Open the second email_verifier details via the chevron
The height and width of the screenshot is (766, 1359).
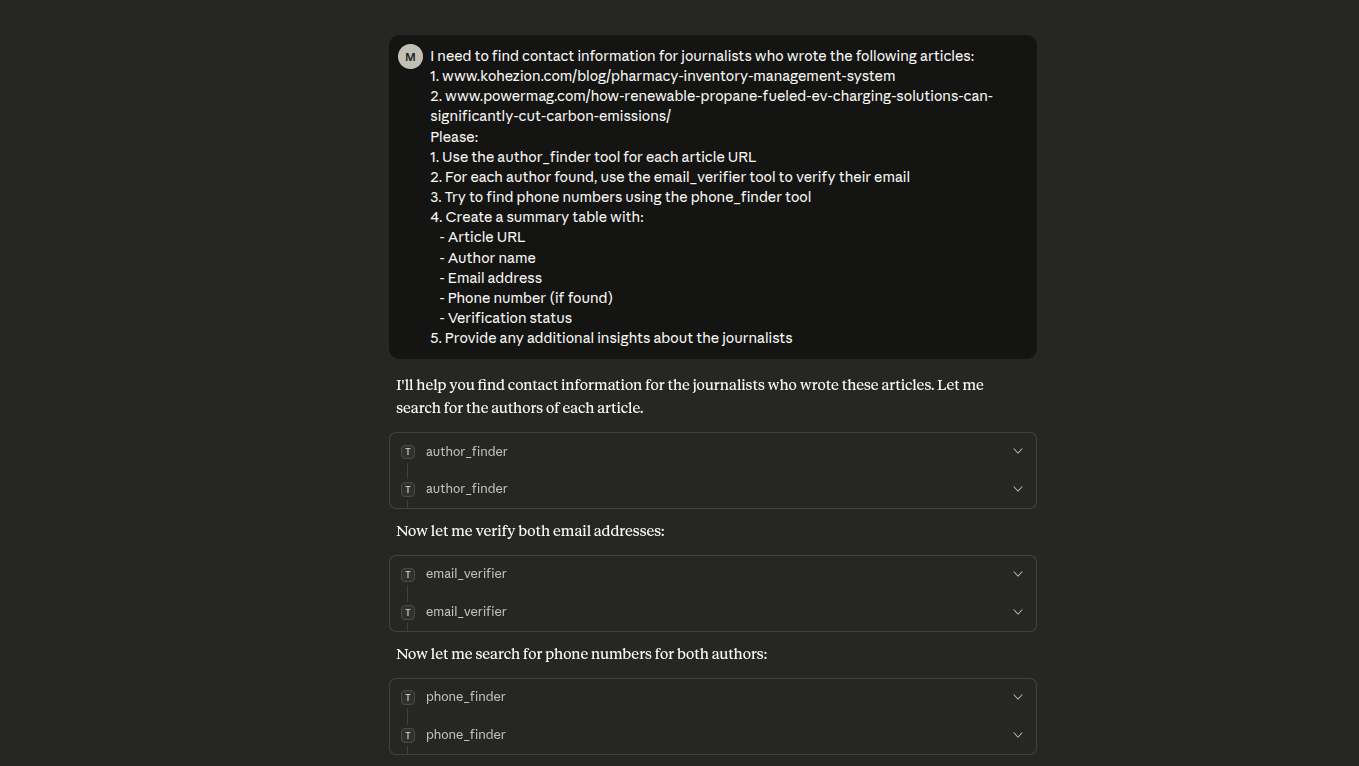coord(1017,611)
